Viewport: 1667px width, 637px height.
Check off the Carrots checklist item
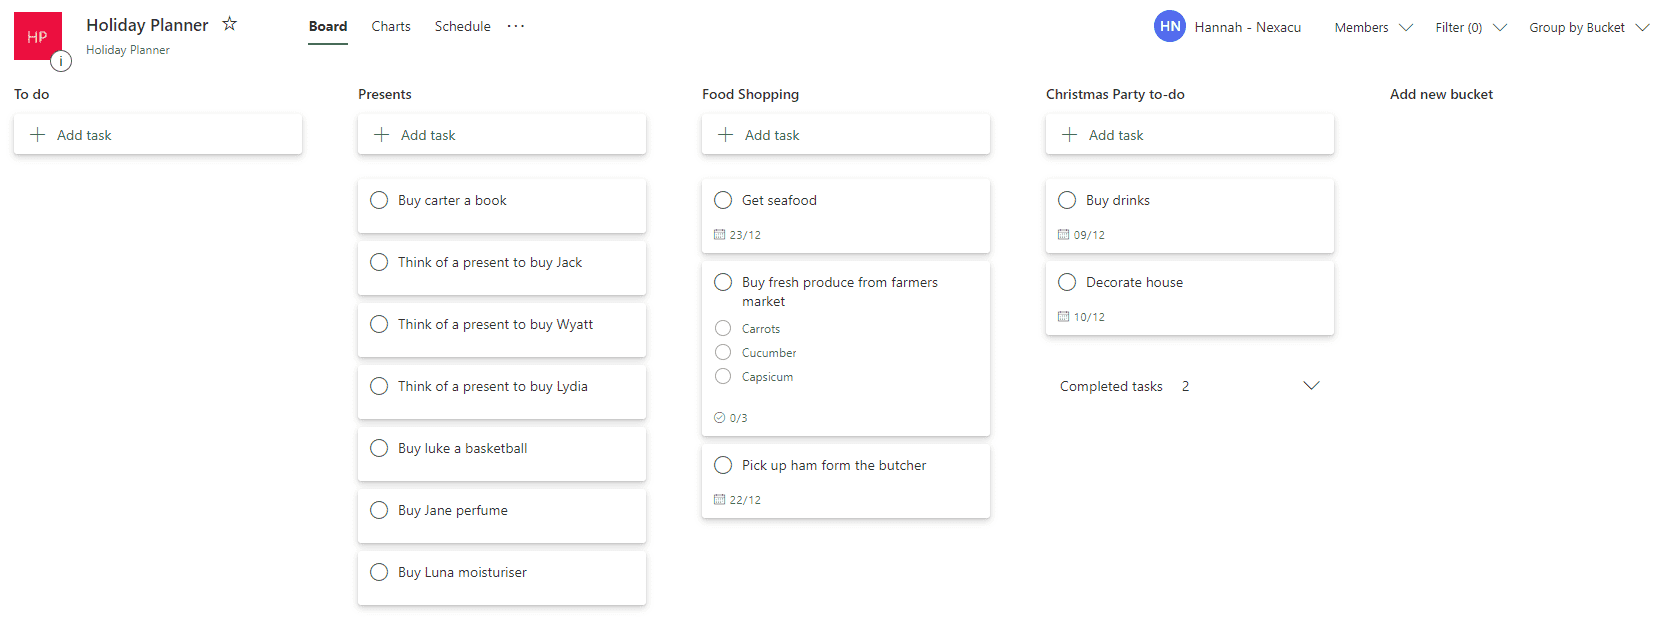click(723, 328)
